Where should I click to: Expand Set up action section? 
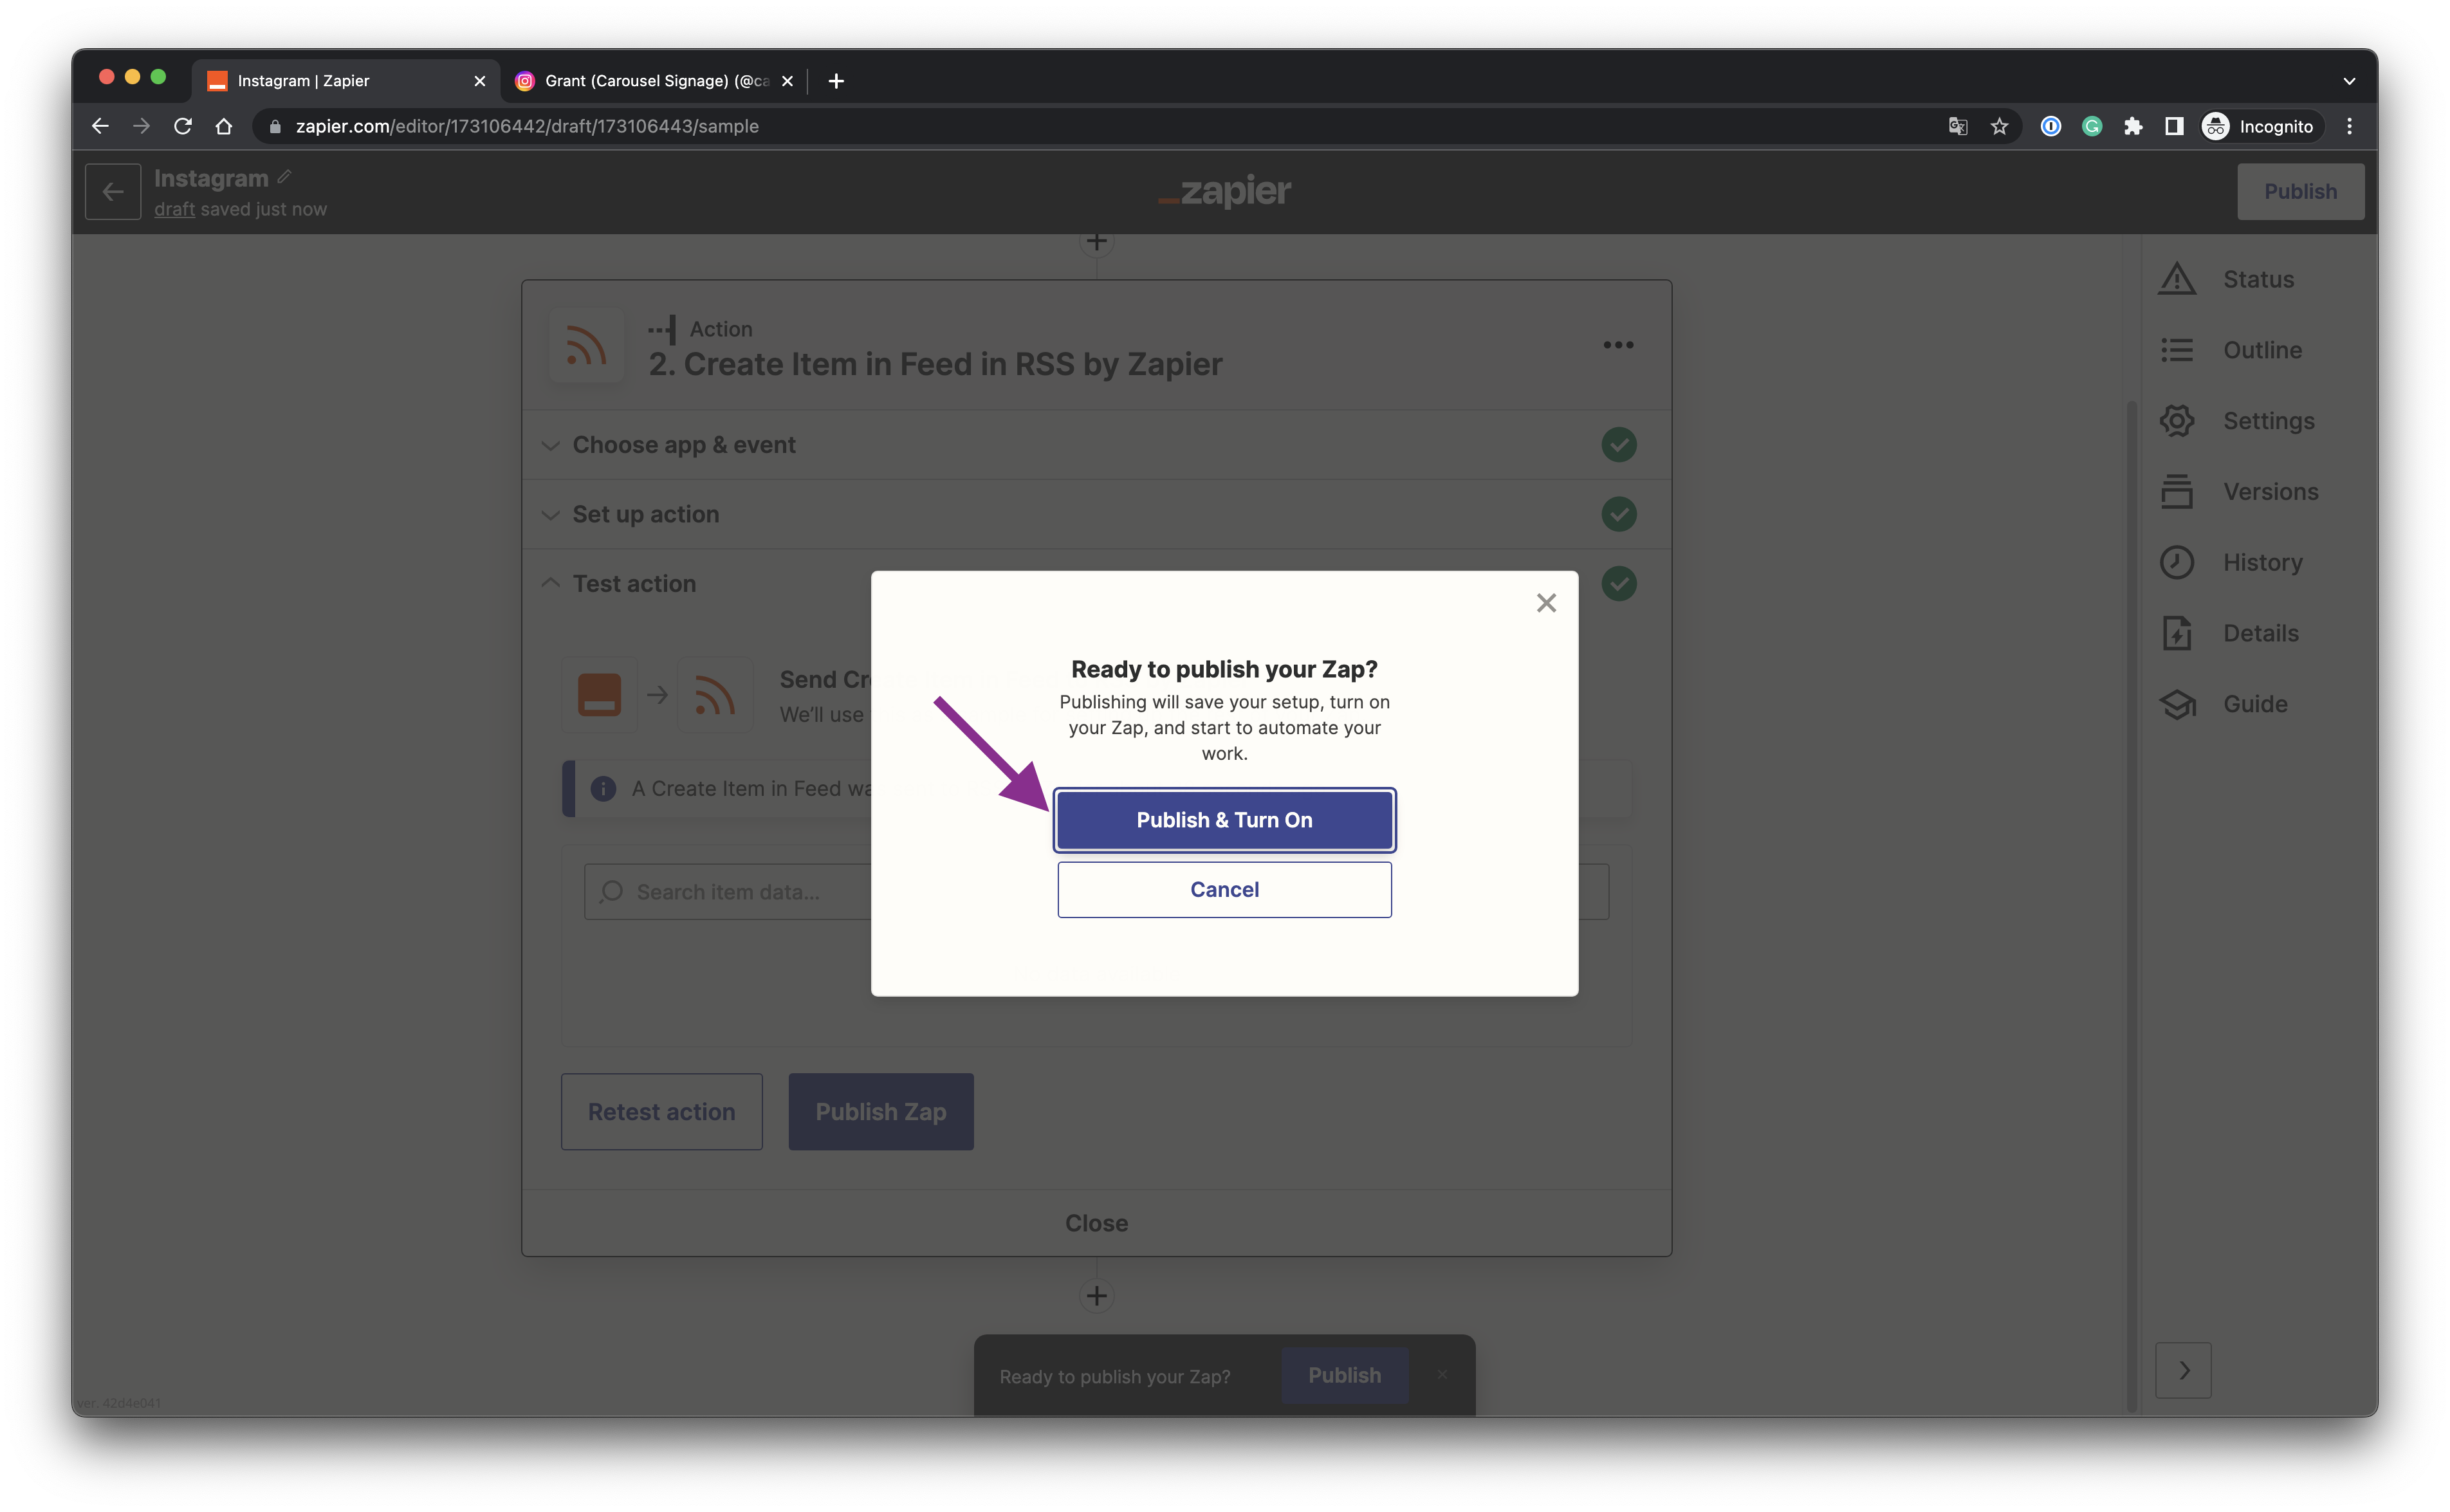tap(1096, 514)
